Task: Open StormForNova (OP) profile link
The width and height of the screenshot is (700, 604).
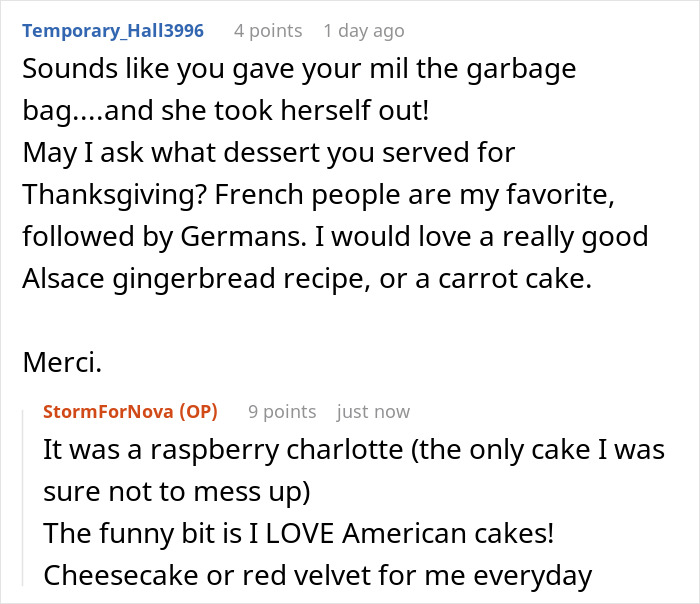Action: point(130,412)
